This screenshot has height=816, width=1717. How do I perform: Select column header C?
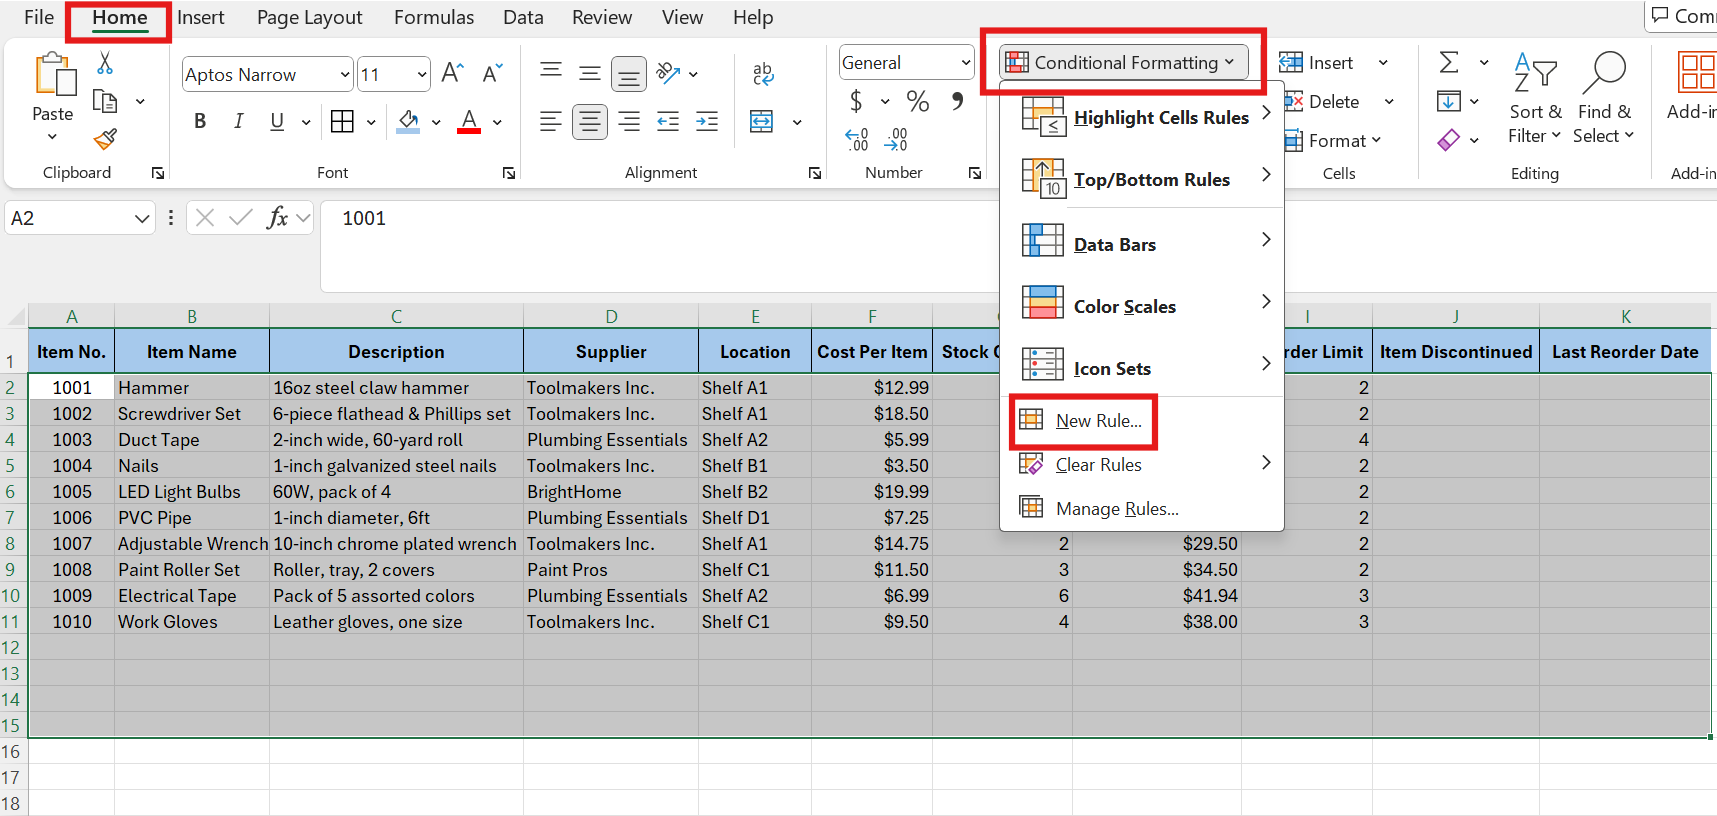[396, 316]
